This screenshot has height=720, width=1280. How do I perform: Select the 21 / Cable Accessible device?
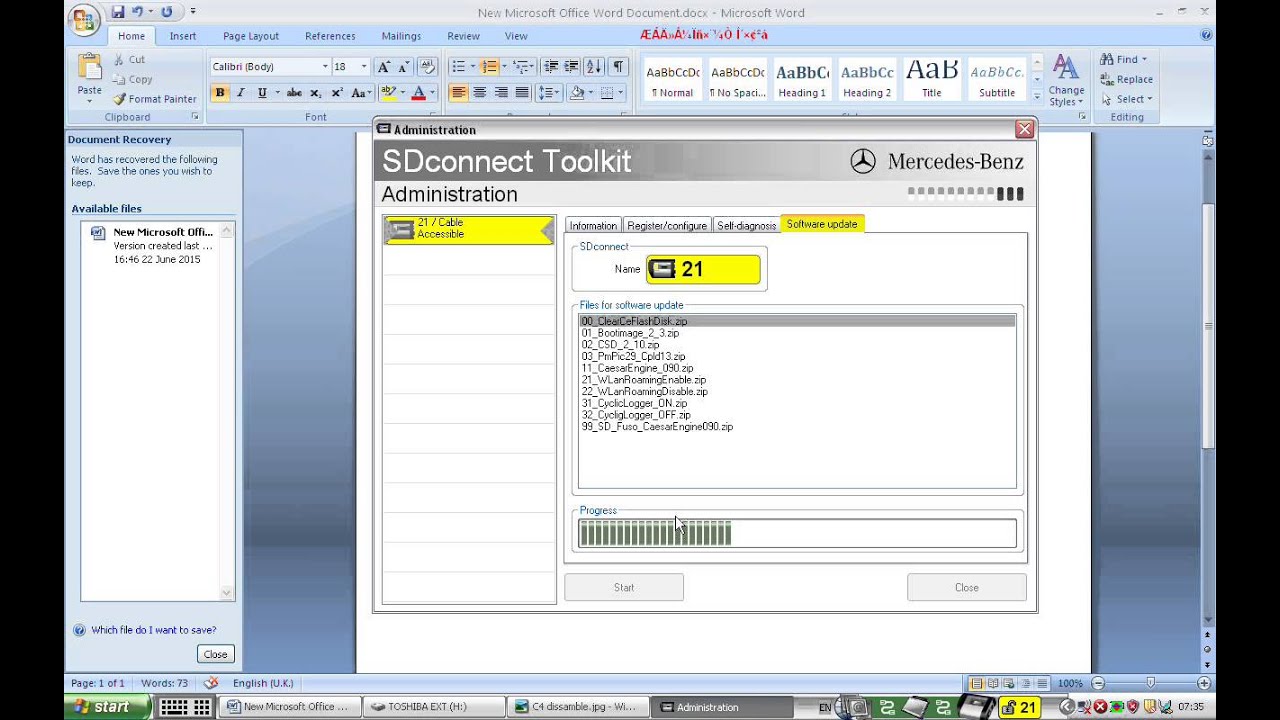tap(469, 229)
